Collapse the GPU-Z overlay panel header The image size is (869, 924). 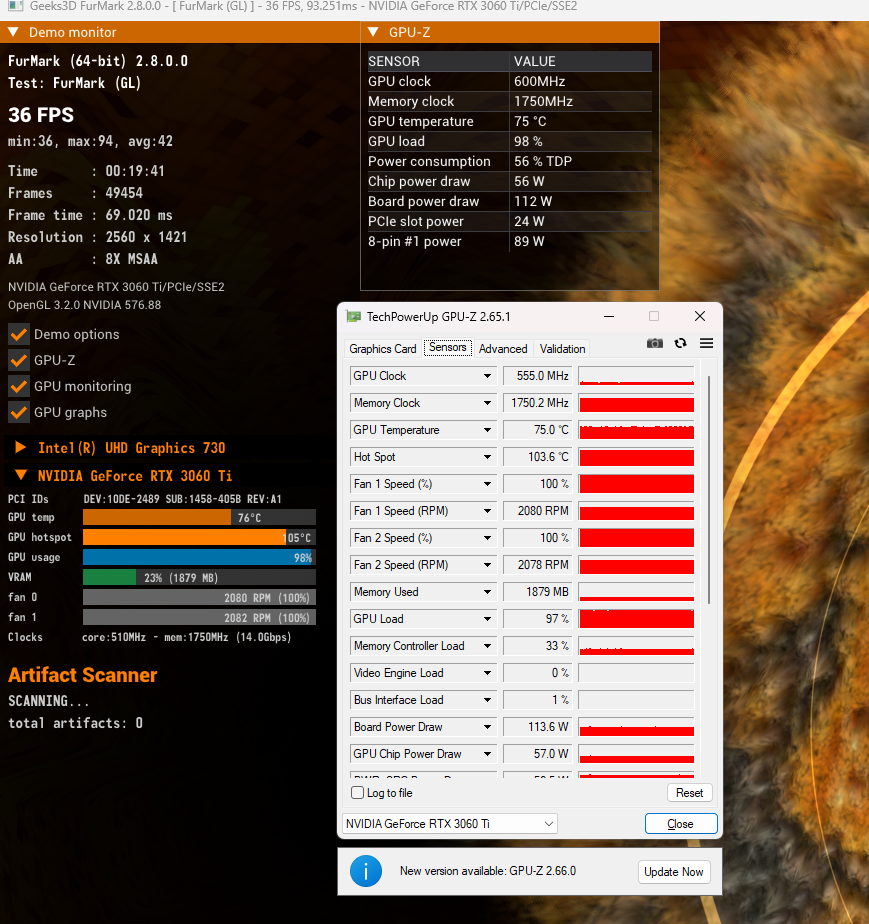click(x=373, y=32)
